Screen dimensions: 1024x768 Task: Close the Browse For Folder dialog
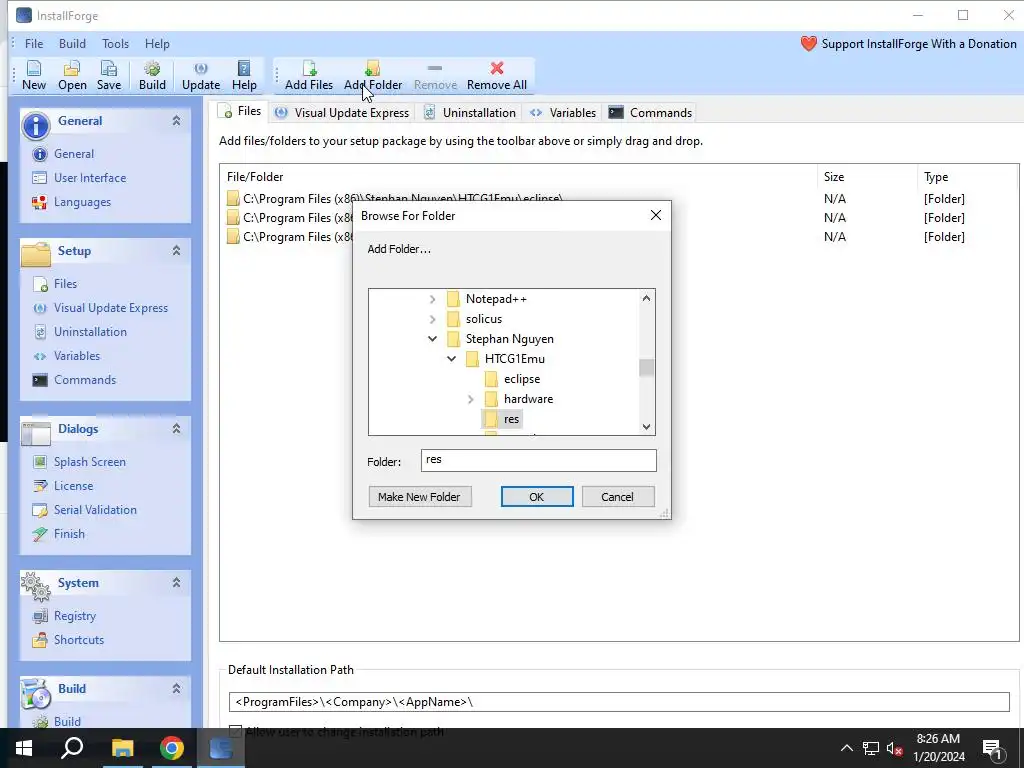click(656, 216)
